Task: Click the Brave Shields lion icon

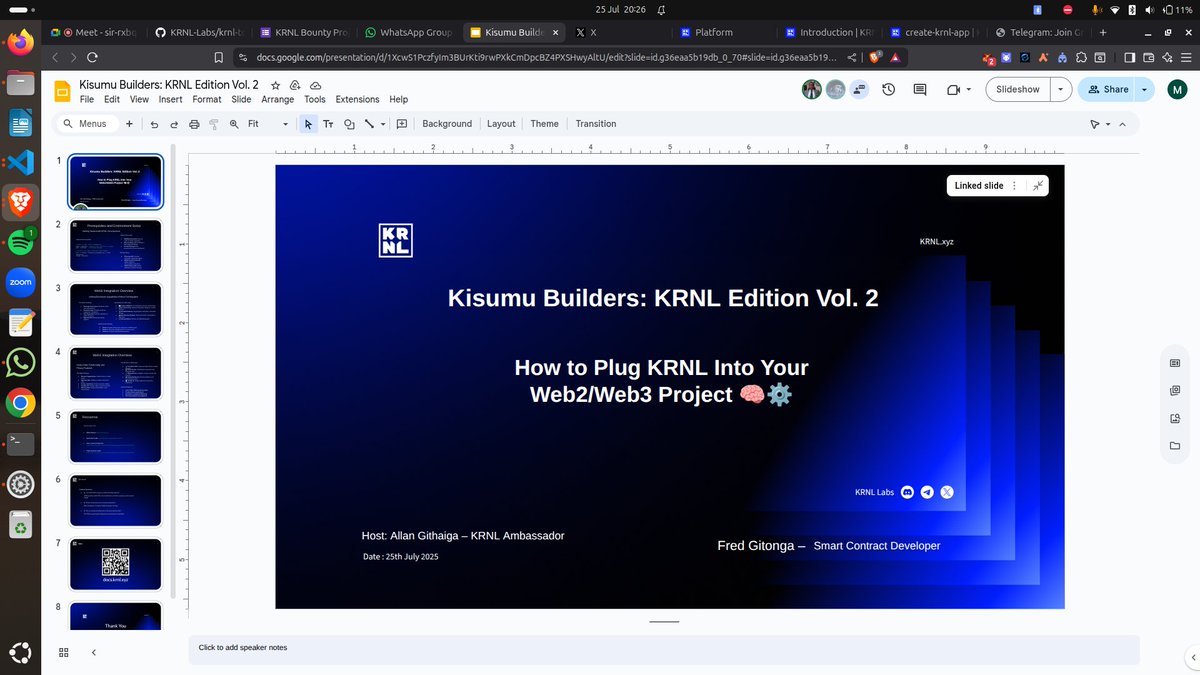Action: click(x=876, y=58)
